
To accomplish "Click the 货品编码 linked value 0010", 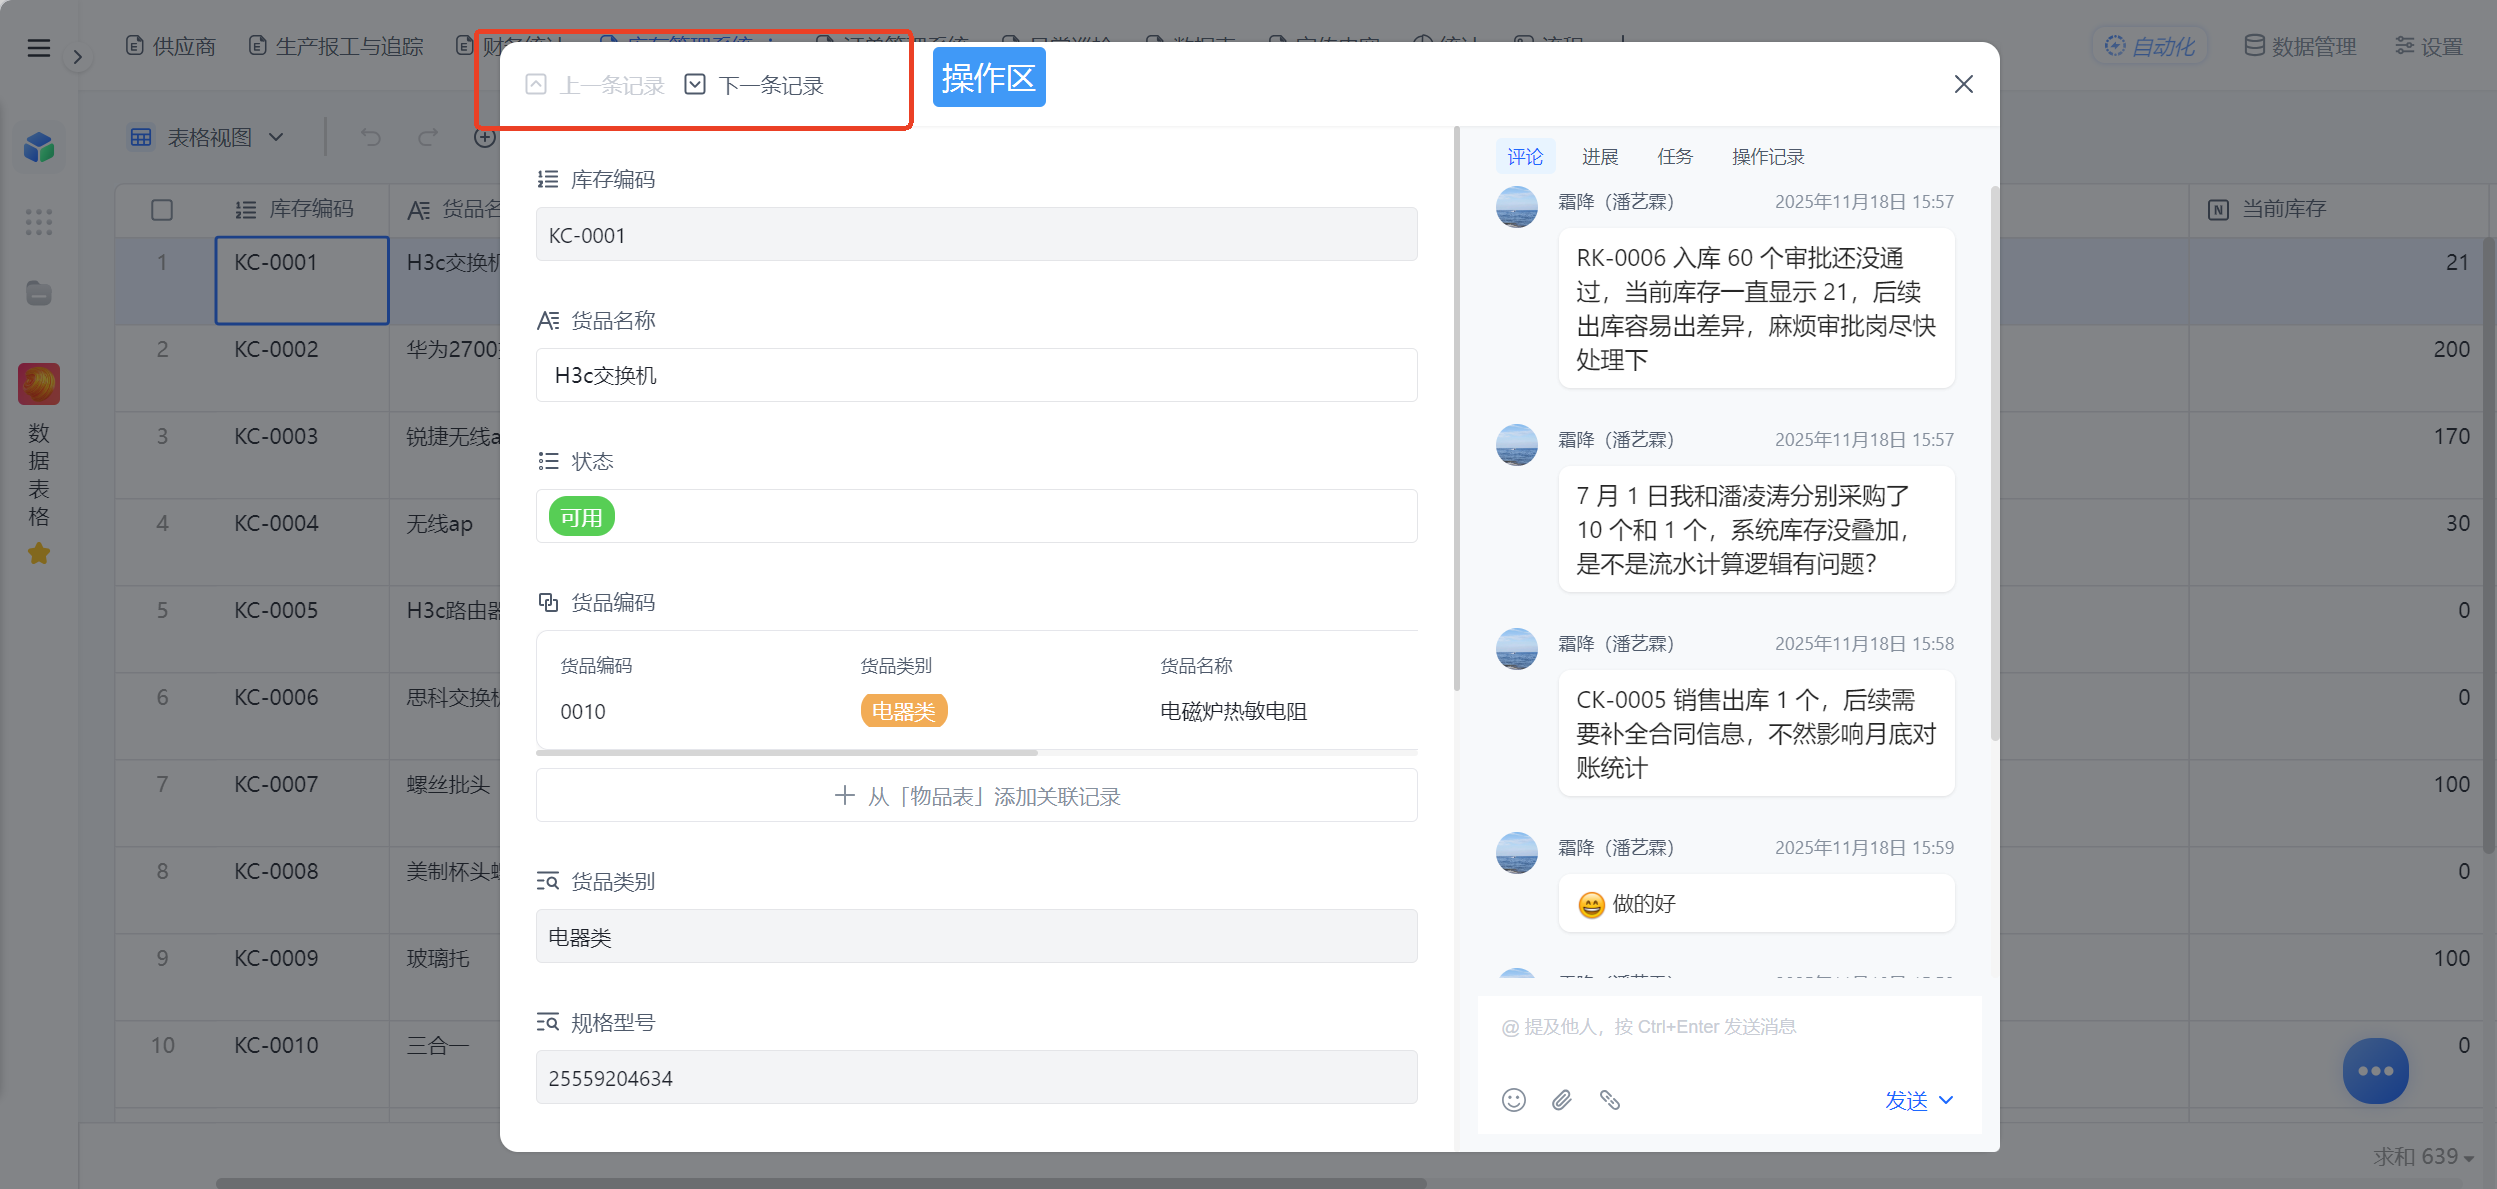I will [583, 711].
